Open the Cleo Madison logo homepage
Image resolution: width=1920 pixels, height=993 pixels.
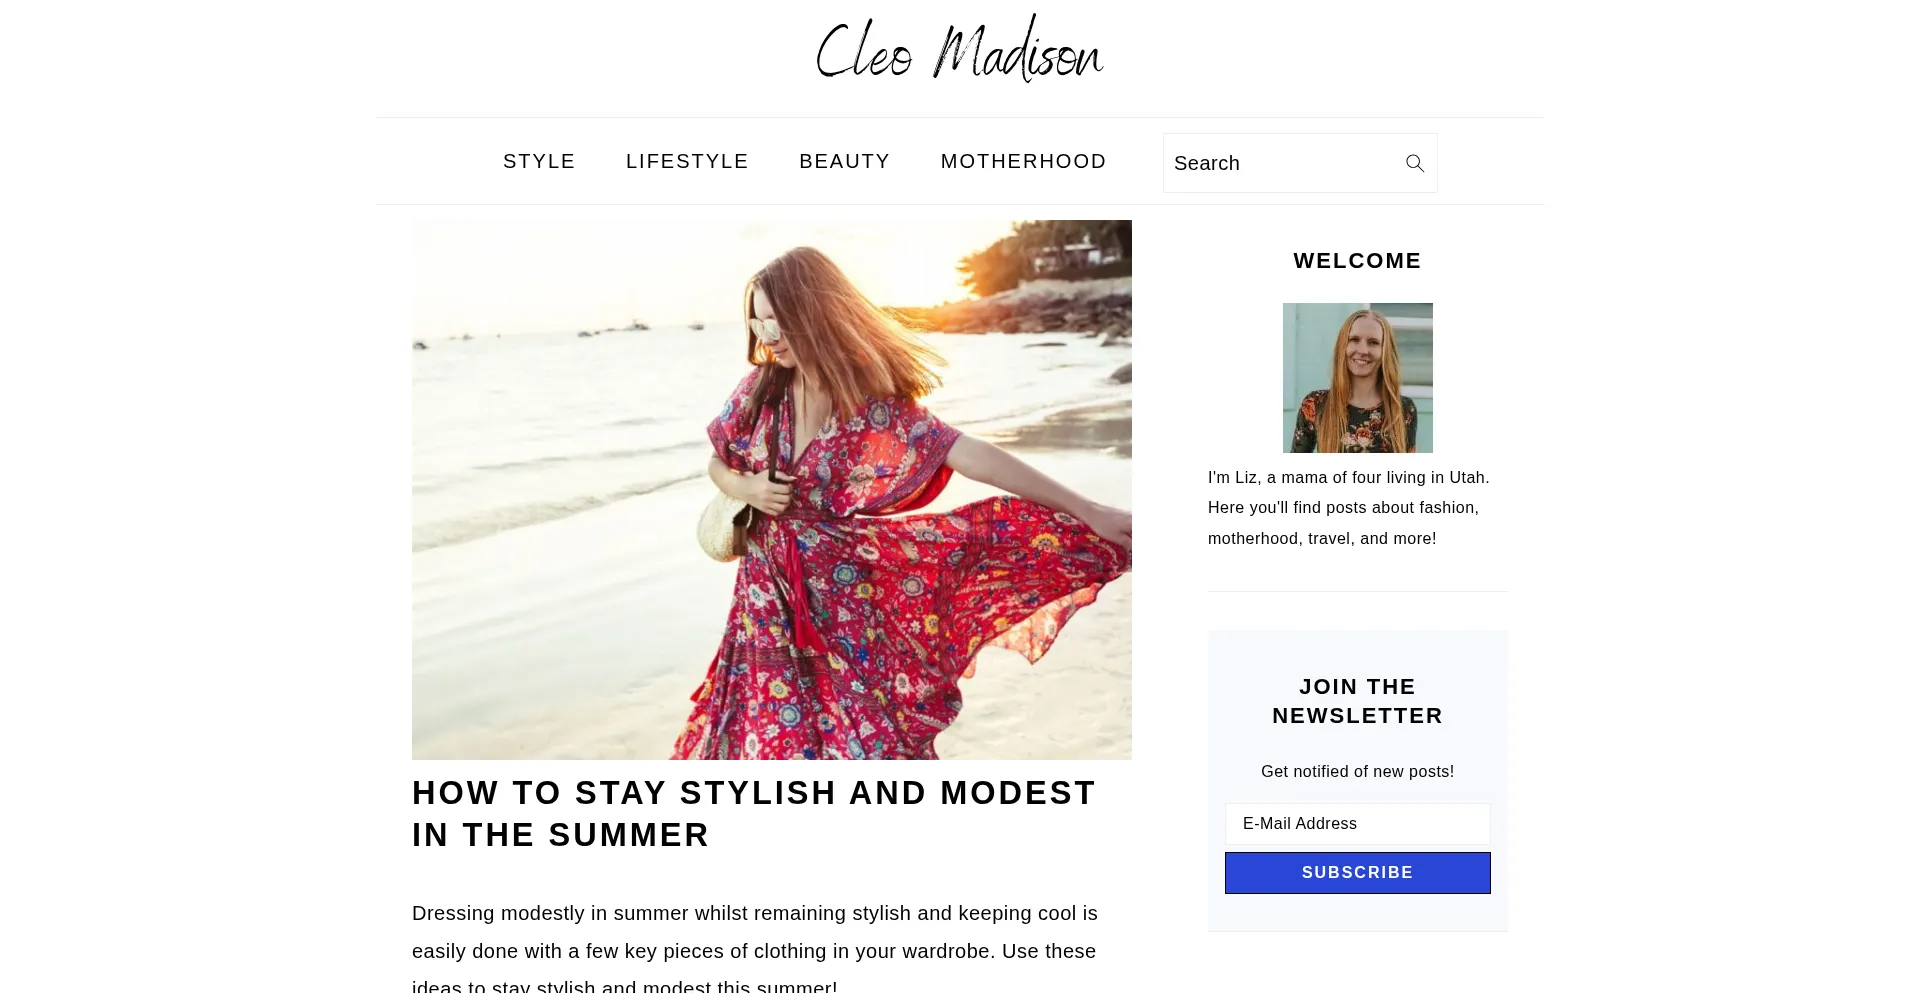coord(960,49)
